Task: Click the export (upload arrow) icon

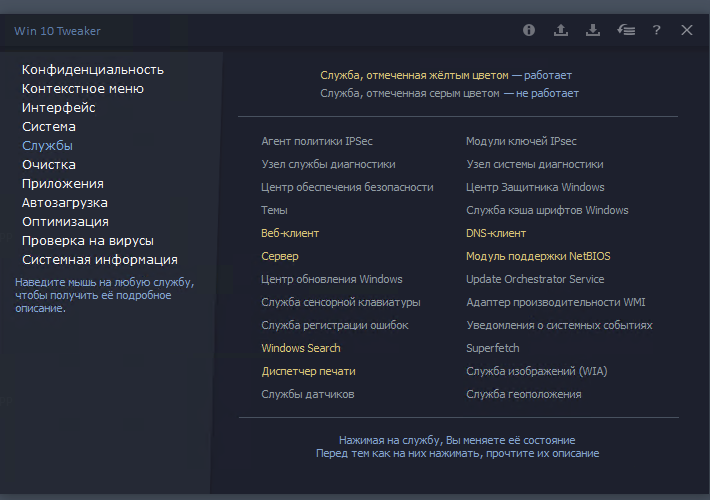Action: coord(561,30)
